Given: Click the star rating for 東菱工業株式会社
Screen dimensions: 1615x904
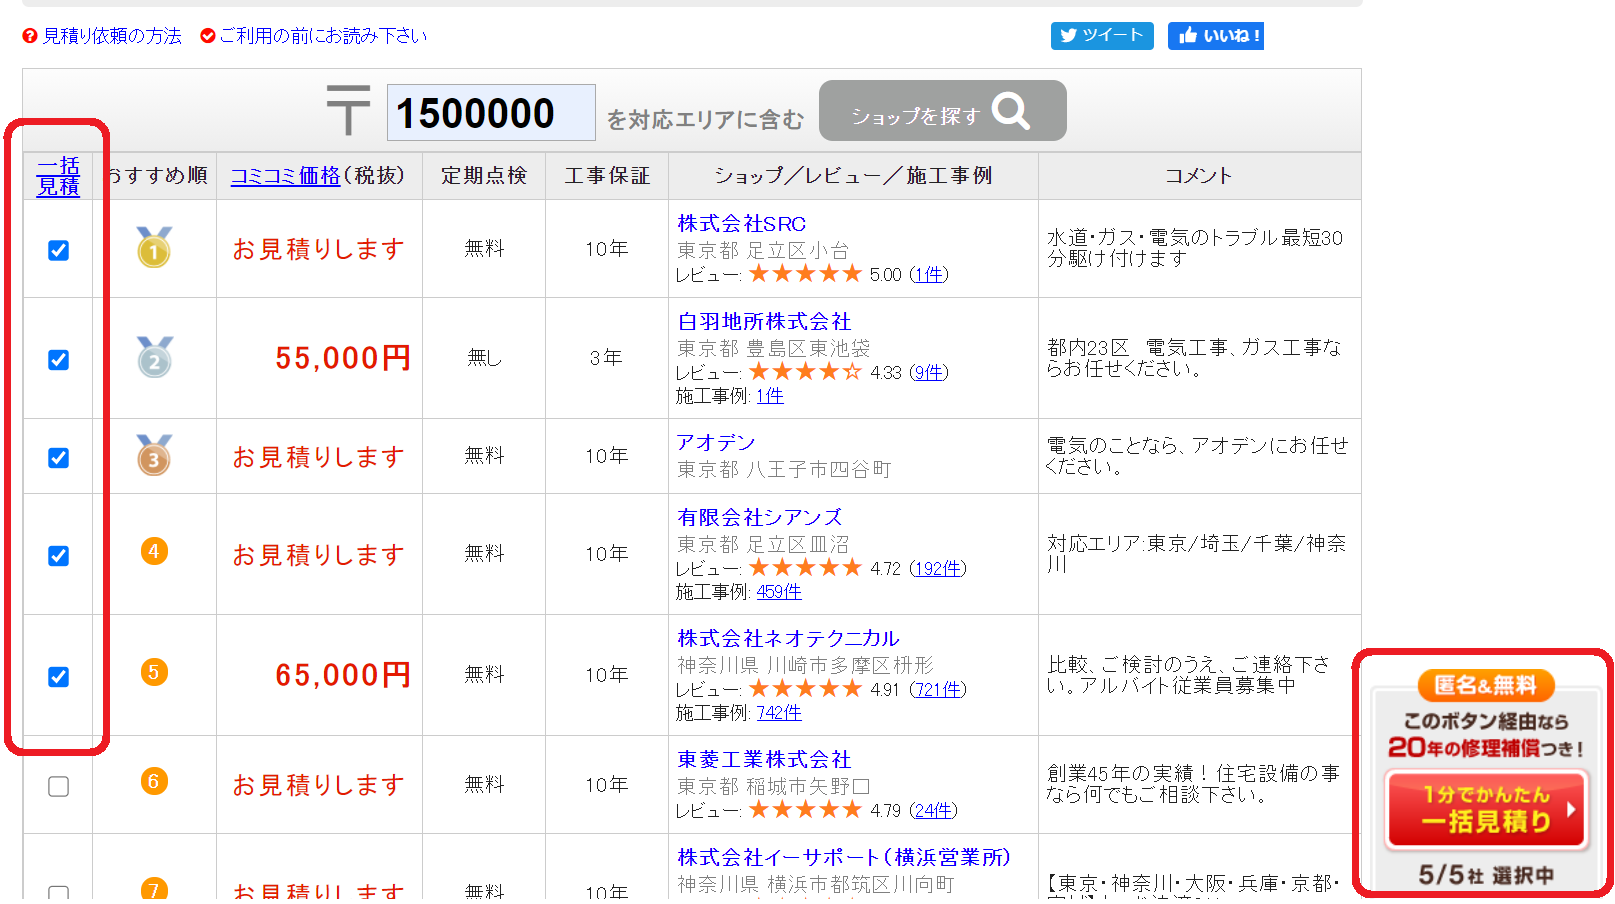Looking at the screenshot, I should click(805, 810).
